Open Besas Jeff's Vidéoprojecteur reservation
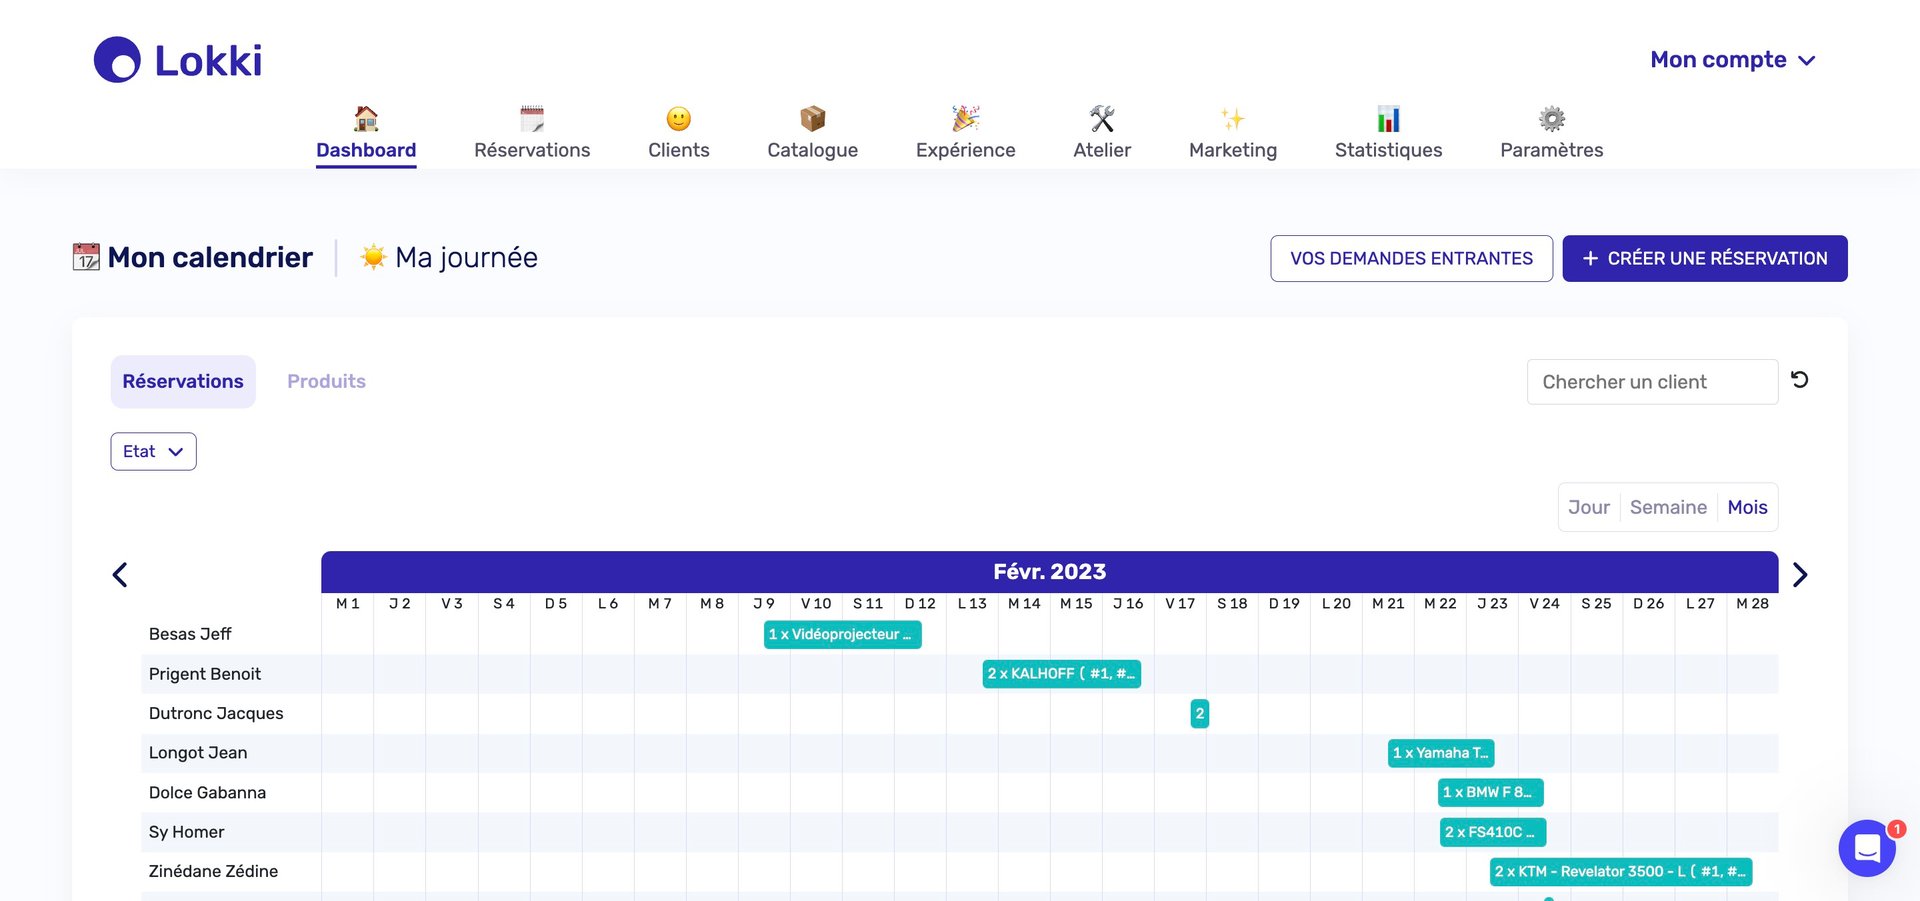The image size is (1920, 901). click(842, 634)
